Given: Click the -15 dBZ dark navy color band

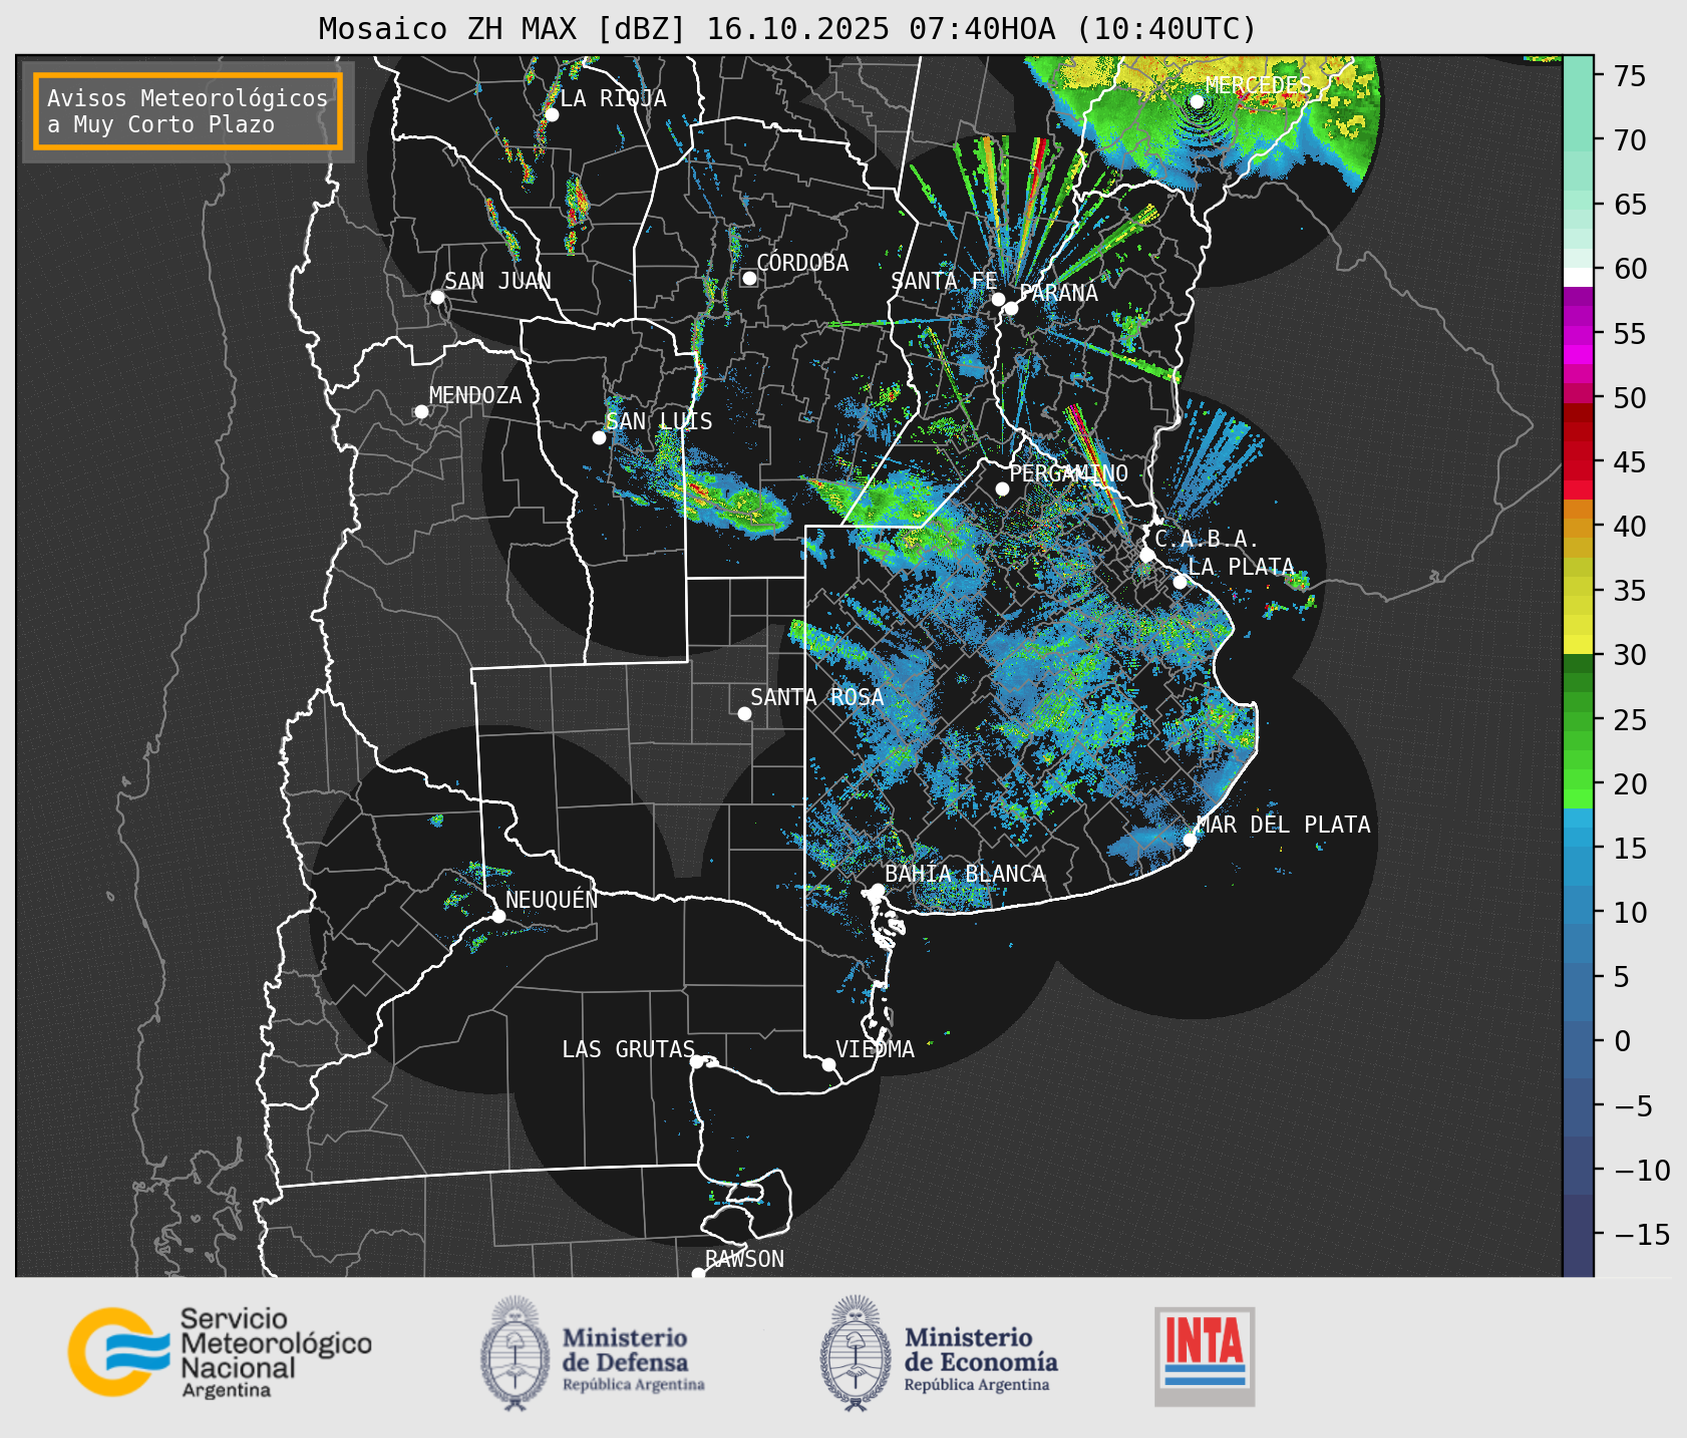Looking at the screenshot, I should pos(1578,1235).
